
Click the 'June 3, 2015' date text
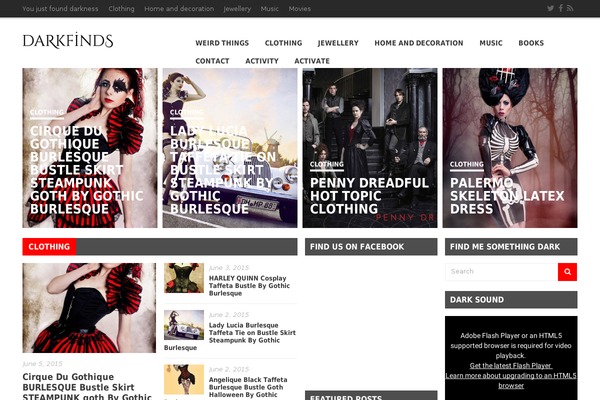[229, 268]
